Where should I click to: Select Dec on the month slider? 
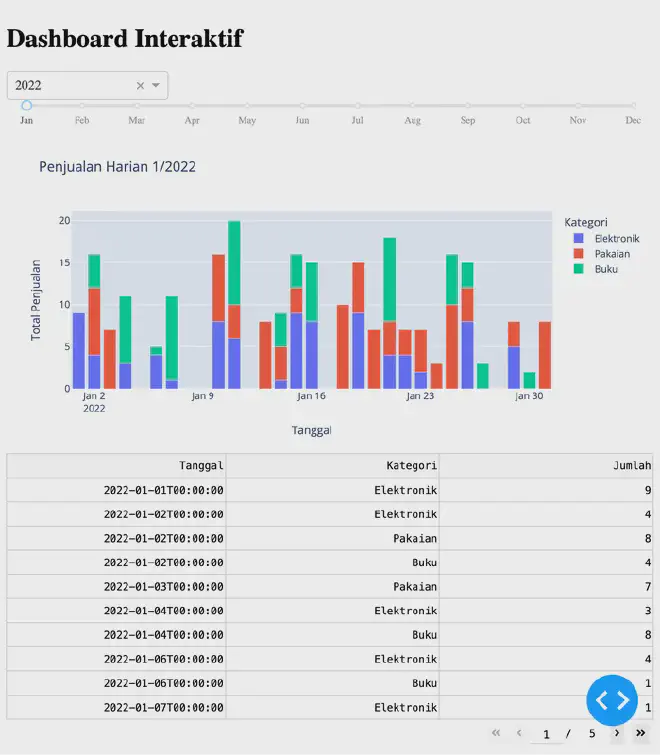tap(633, 105)
